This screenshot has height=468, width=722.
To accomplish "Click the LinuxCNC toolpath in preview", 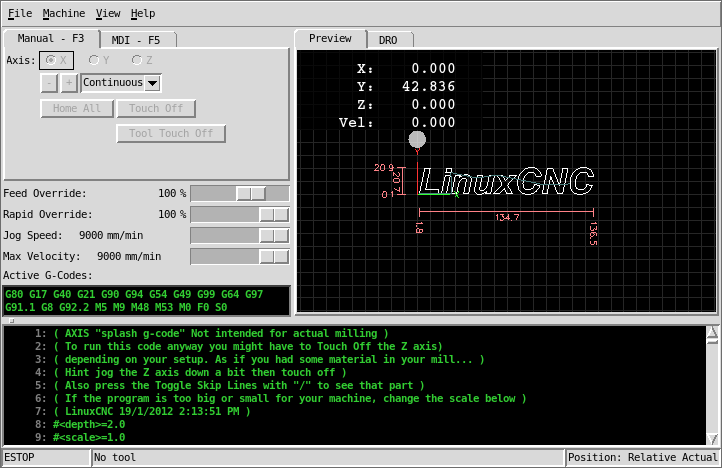I will [506, 181].
